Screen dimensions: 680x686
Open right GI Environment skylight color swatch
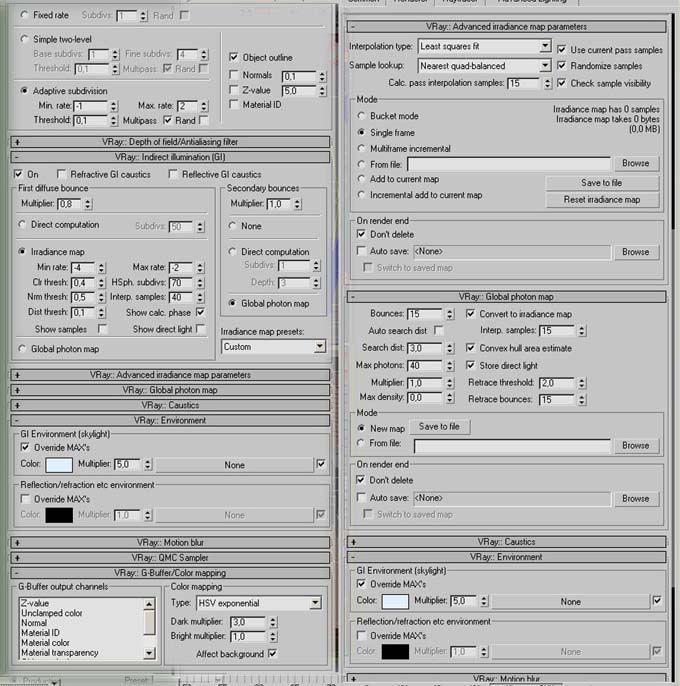(395, 602)
